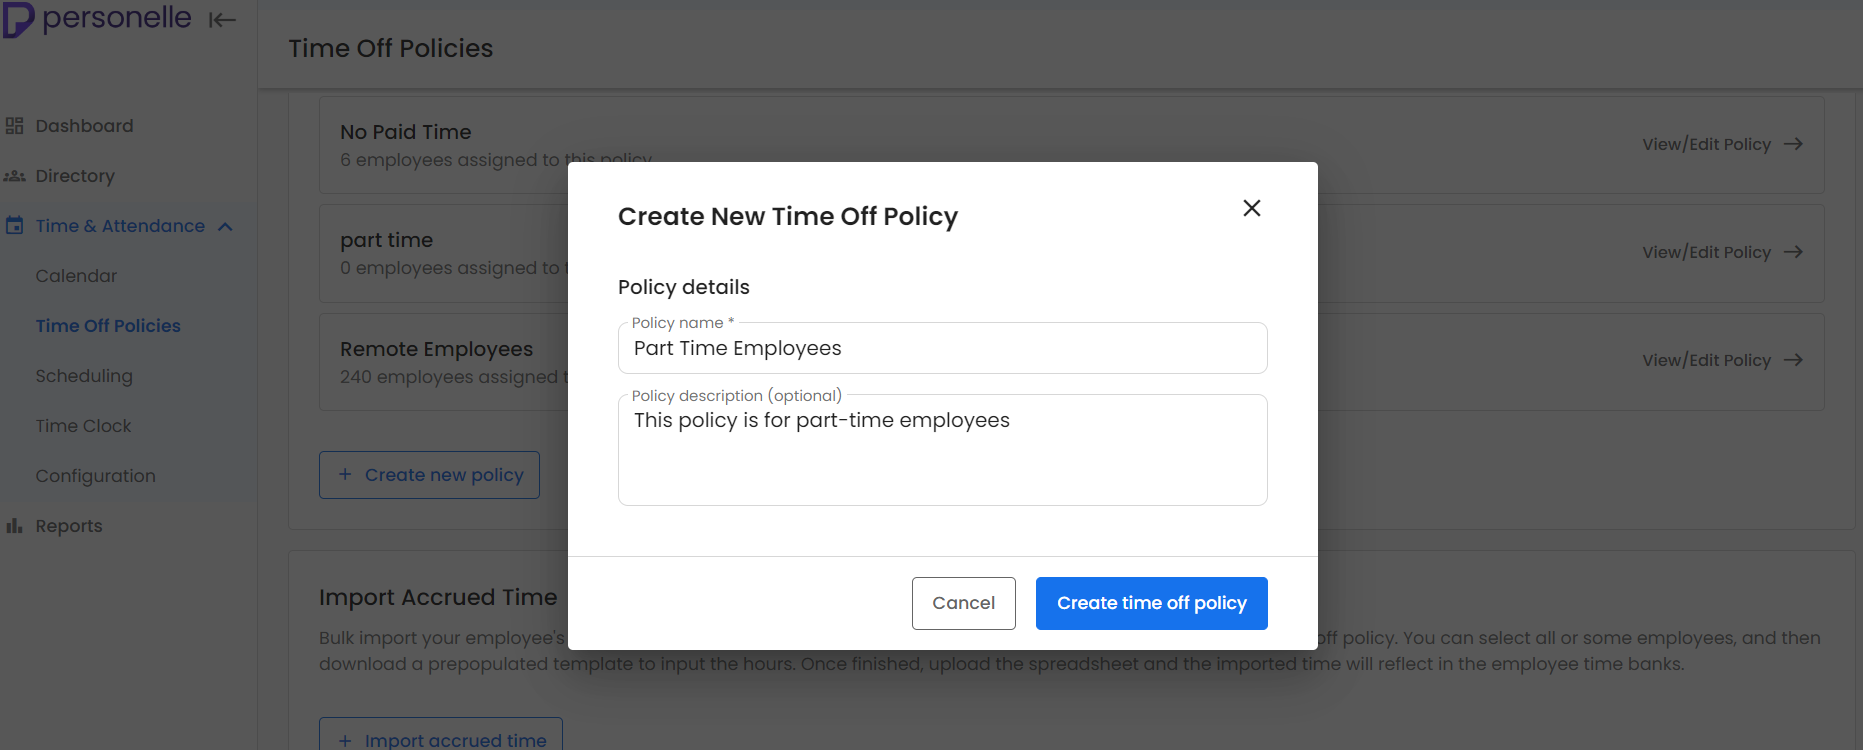Click the Directory people icon
This screenshot has height=750, width=1863.
coord(14,175)
